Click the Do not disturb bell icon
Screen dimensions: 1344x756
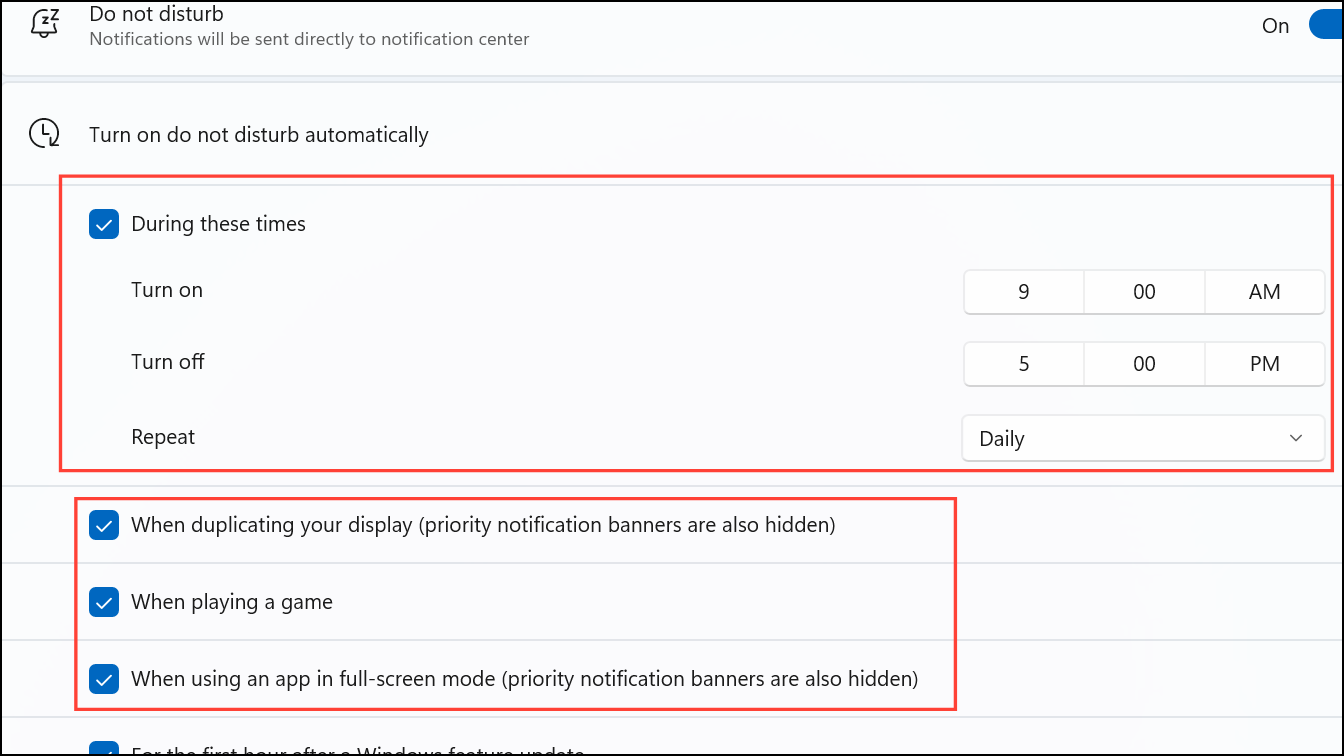point(44,23)
